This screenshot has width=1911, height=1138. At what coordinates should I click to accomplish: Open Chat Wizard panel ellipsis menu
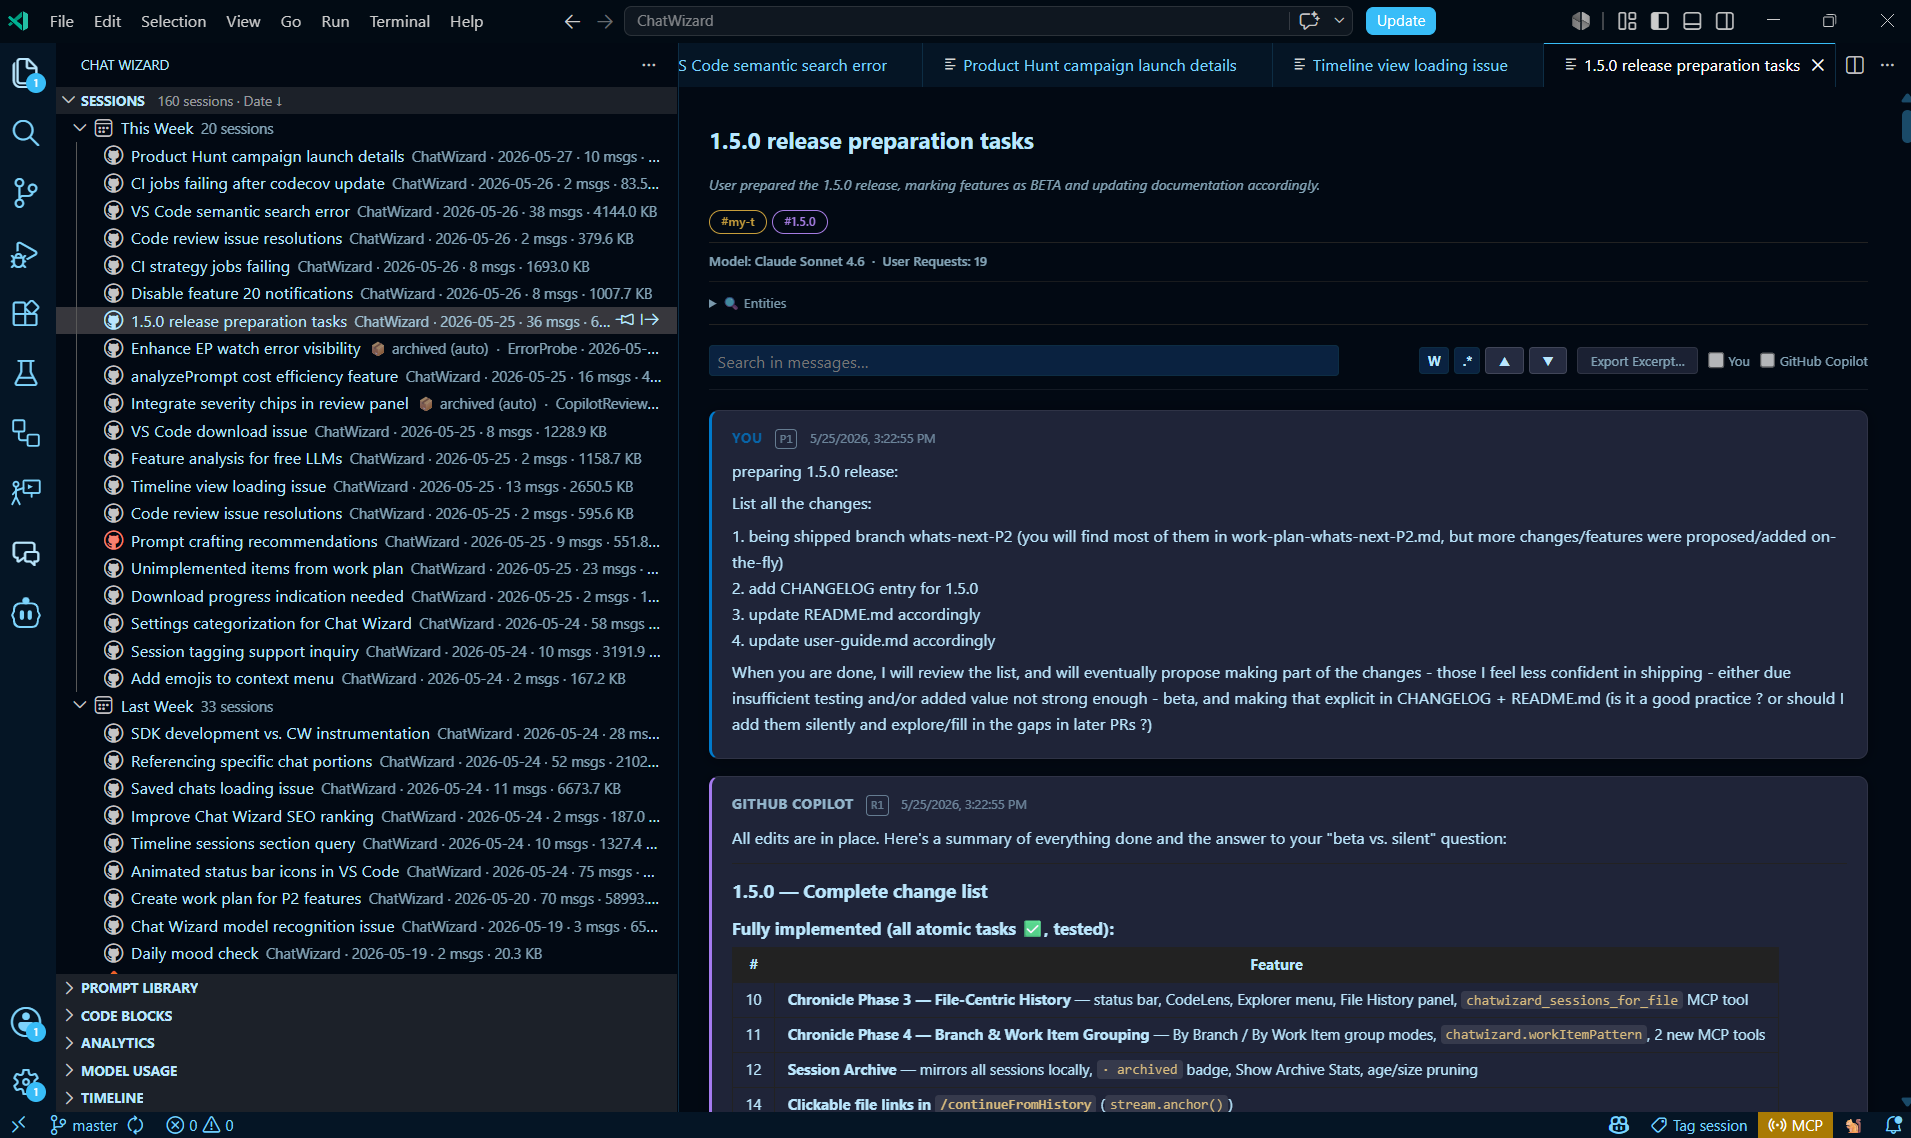click(649, 65)
